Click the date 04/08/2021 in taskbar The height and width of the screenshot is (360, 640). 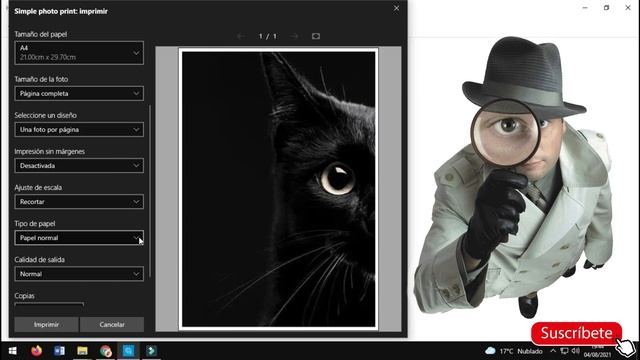[x=598, y=355]
